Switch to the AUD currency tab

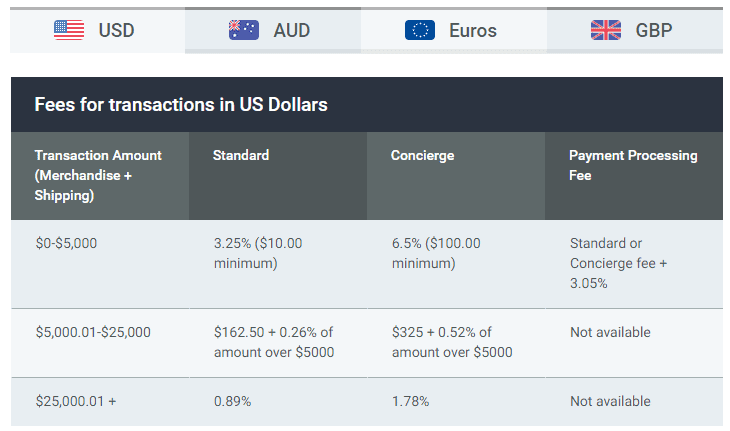click(x=273, y=30)
